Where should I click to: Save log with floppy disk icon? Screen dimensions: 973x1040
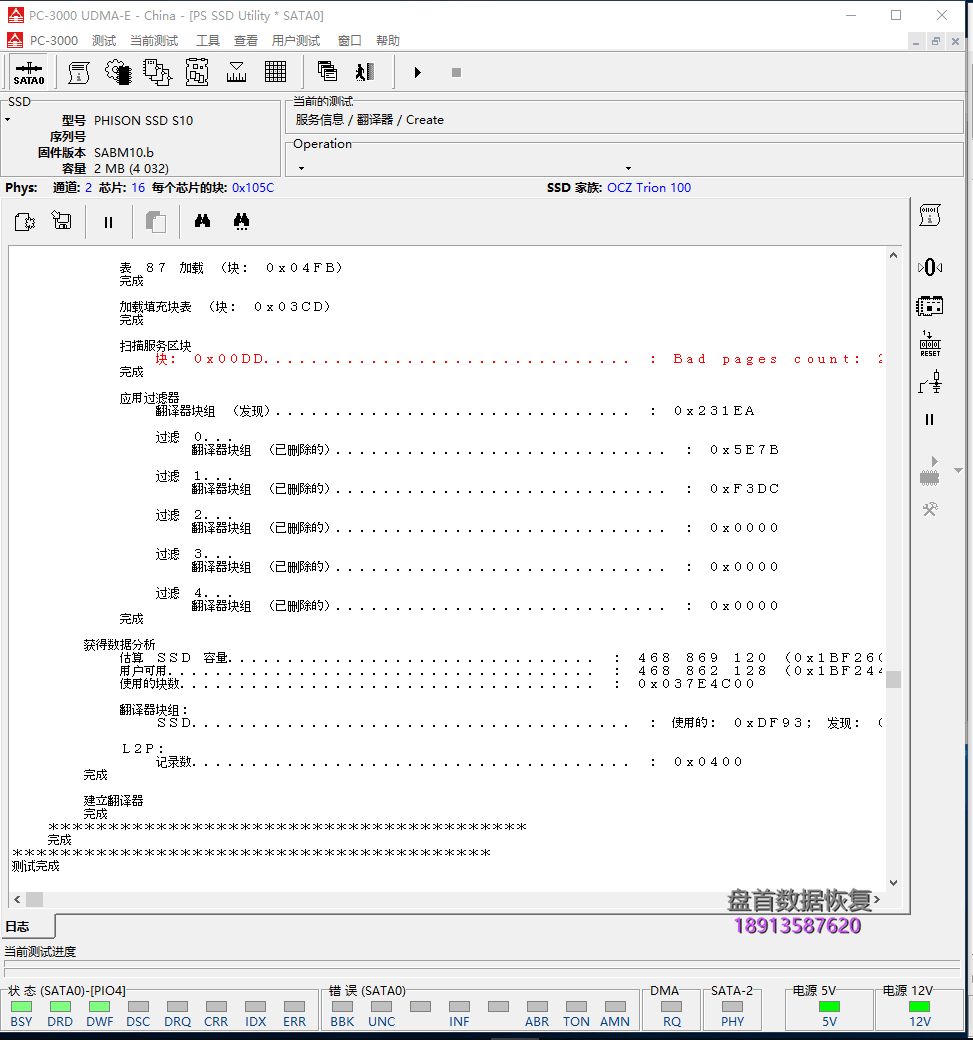(x=62, y=221)
